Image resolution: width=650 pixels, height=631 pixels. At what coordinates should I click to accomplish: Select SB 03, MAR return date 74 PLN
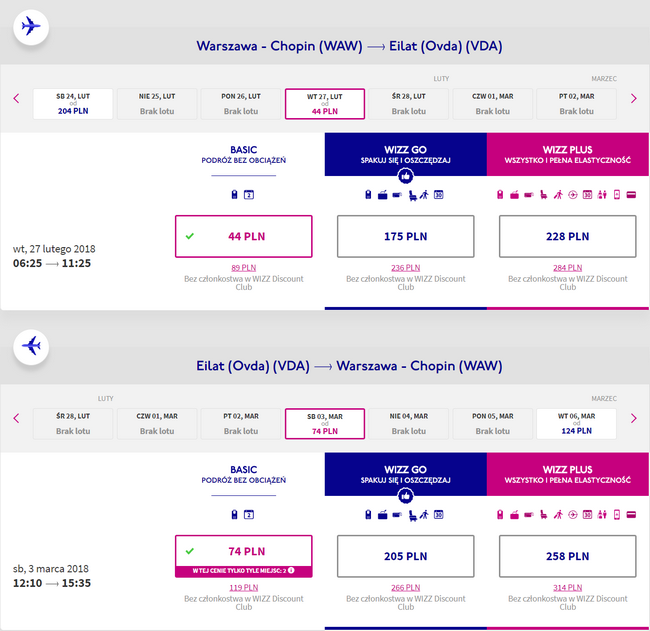pos(325,424)
